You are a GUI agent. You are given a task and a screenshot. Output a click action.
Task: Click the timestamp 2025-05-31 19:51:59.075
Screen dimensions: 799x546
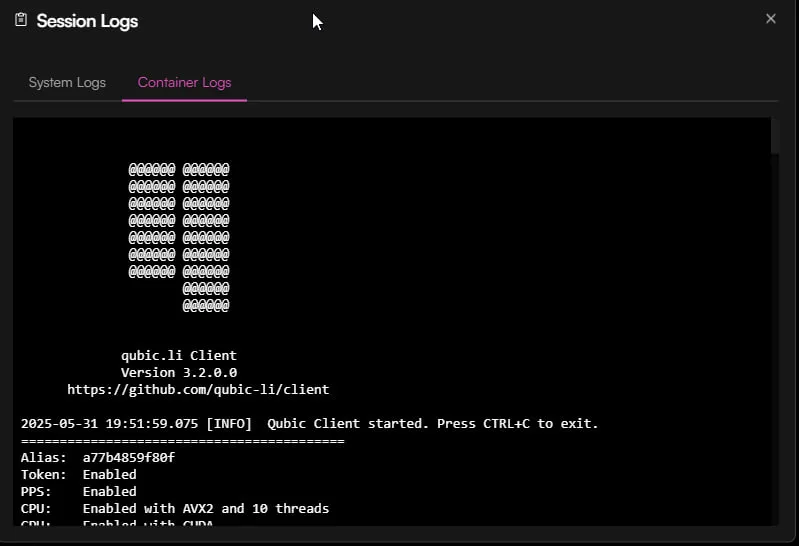[x=110, y=424]
